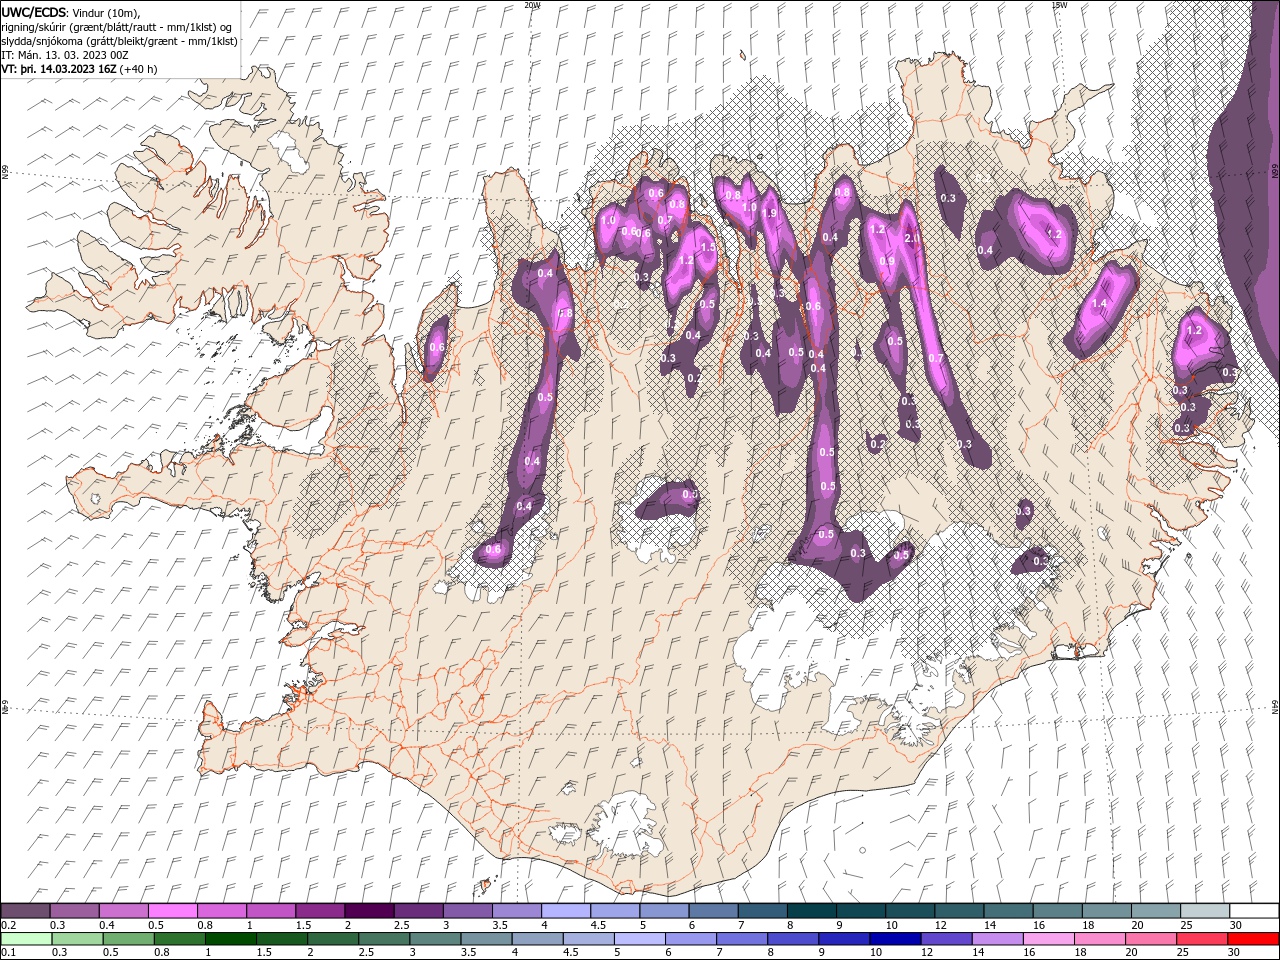Select snow scale swatch between 4 and 4.5
1280x960 pixels.
click(566, 910)
